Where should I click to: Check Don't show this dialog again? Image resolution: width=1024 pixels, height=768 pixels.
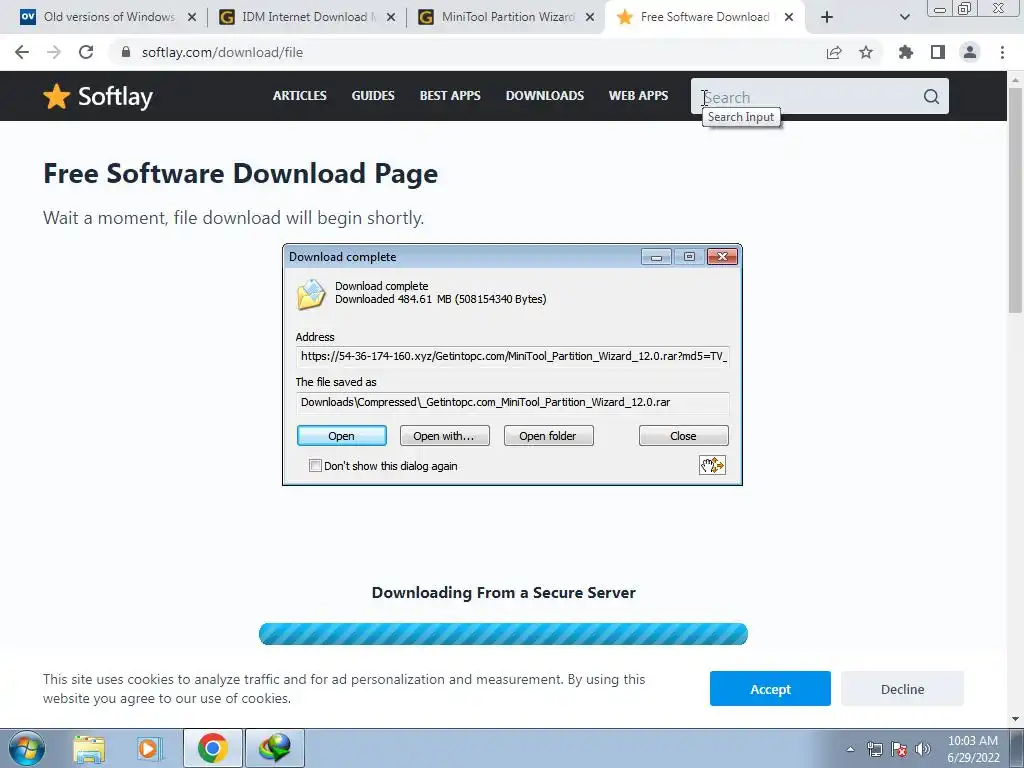(315, 466)
